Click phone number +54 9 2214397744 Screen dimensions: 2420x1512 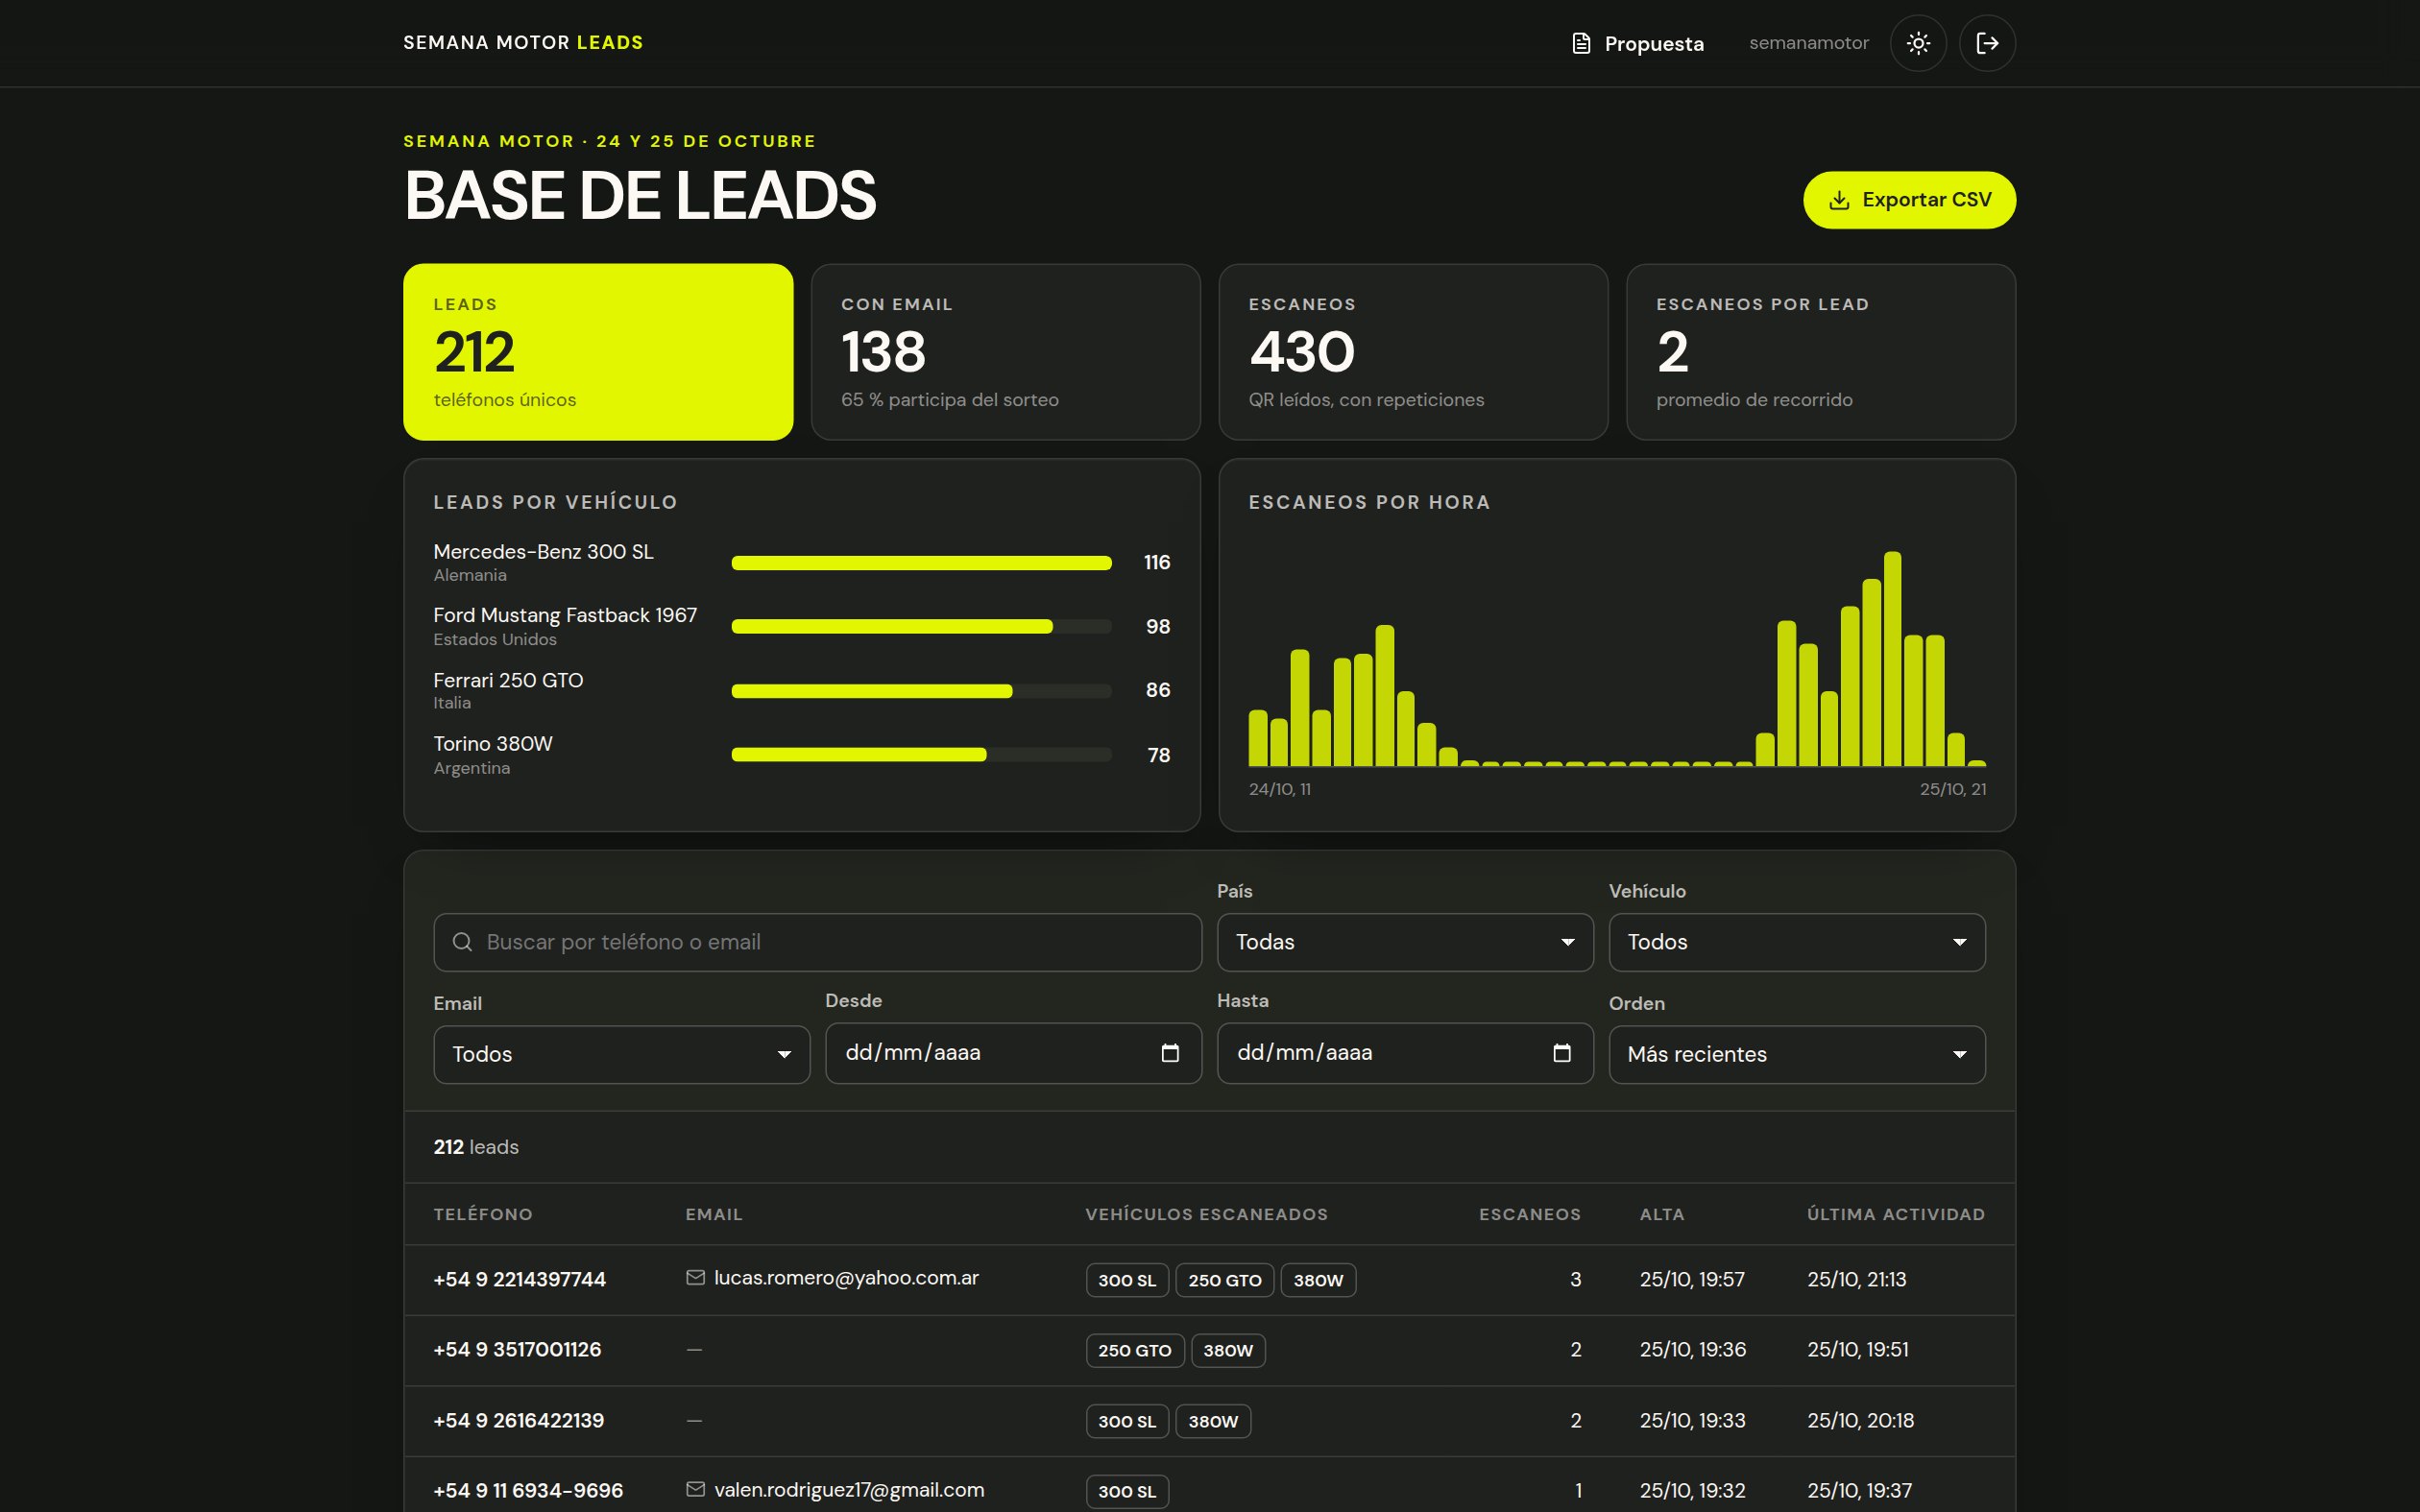tap(519, 1279)
